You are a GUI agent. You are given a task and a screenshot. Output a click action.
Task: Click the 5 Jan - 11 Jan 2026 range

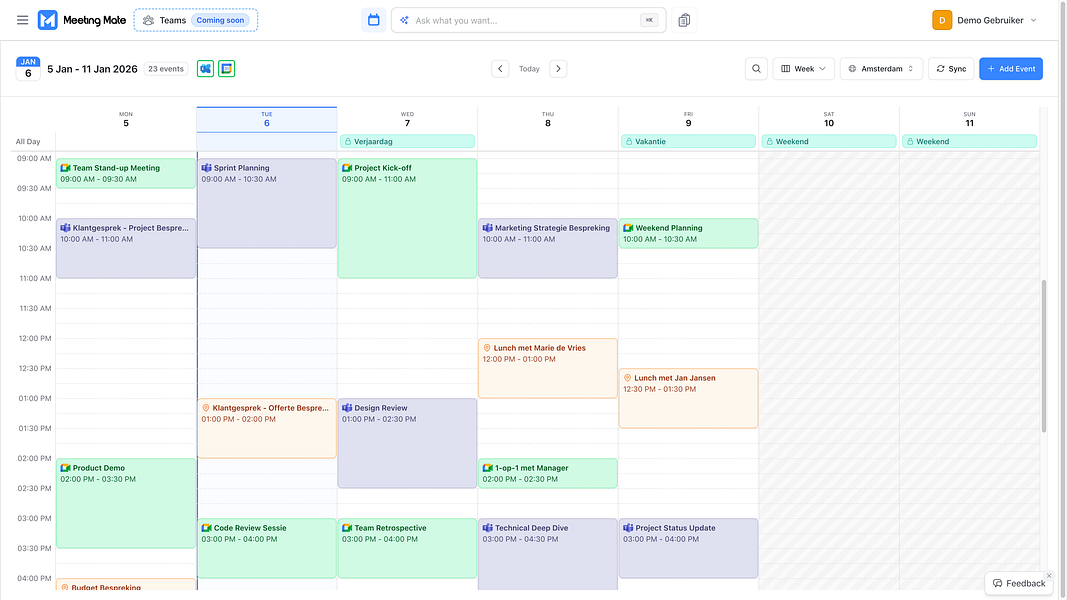pos(93,69)
